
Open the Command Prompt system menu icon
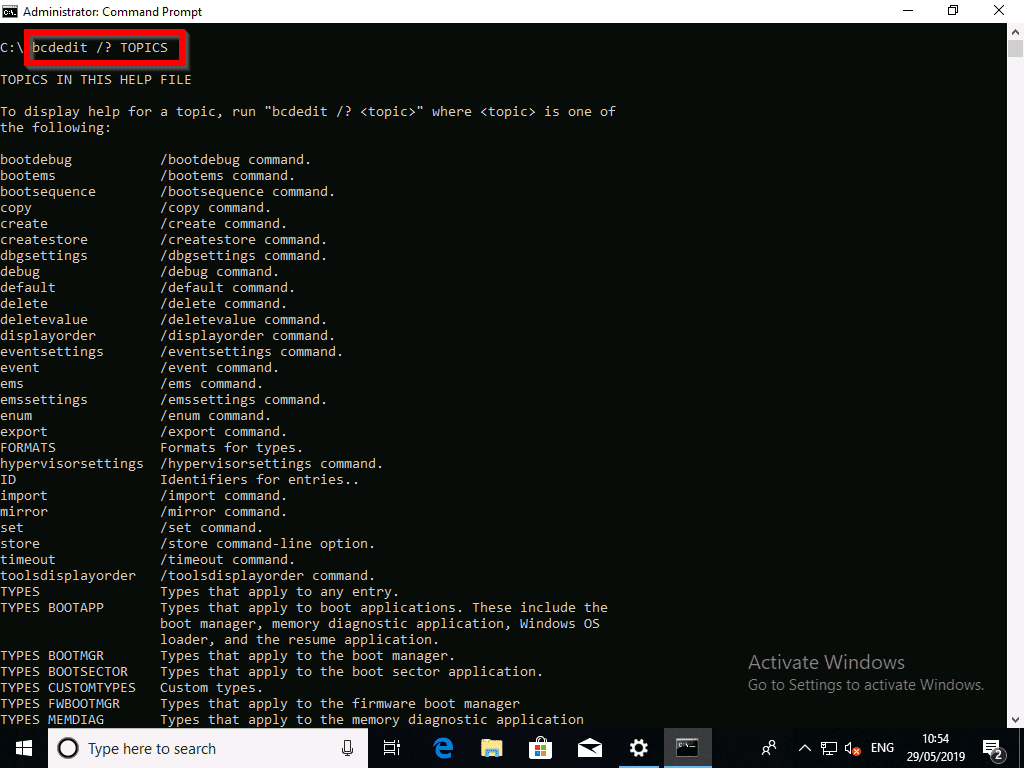[x=10, y=11]
